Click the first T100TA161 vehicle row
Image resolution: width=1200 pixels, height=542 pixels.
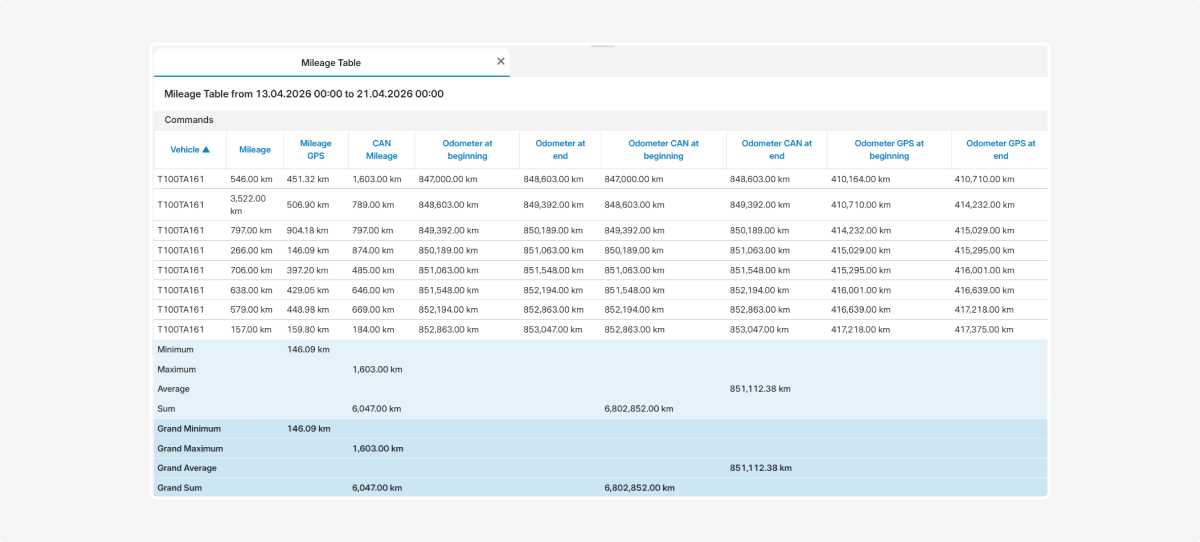click(x=181, y=179)
